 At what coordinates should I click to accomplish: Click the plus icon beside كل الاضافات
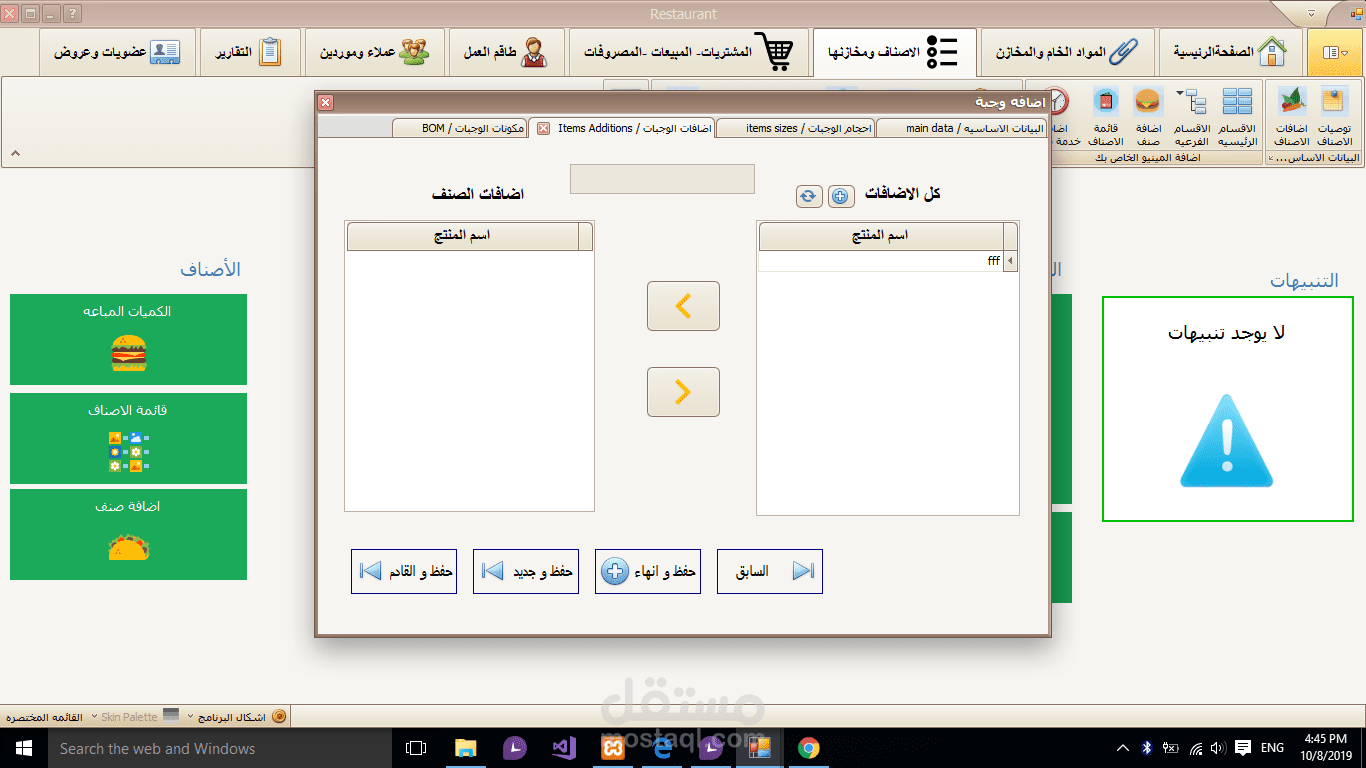tap(840, 196)
